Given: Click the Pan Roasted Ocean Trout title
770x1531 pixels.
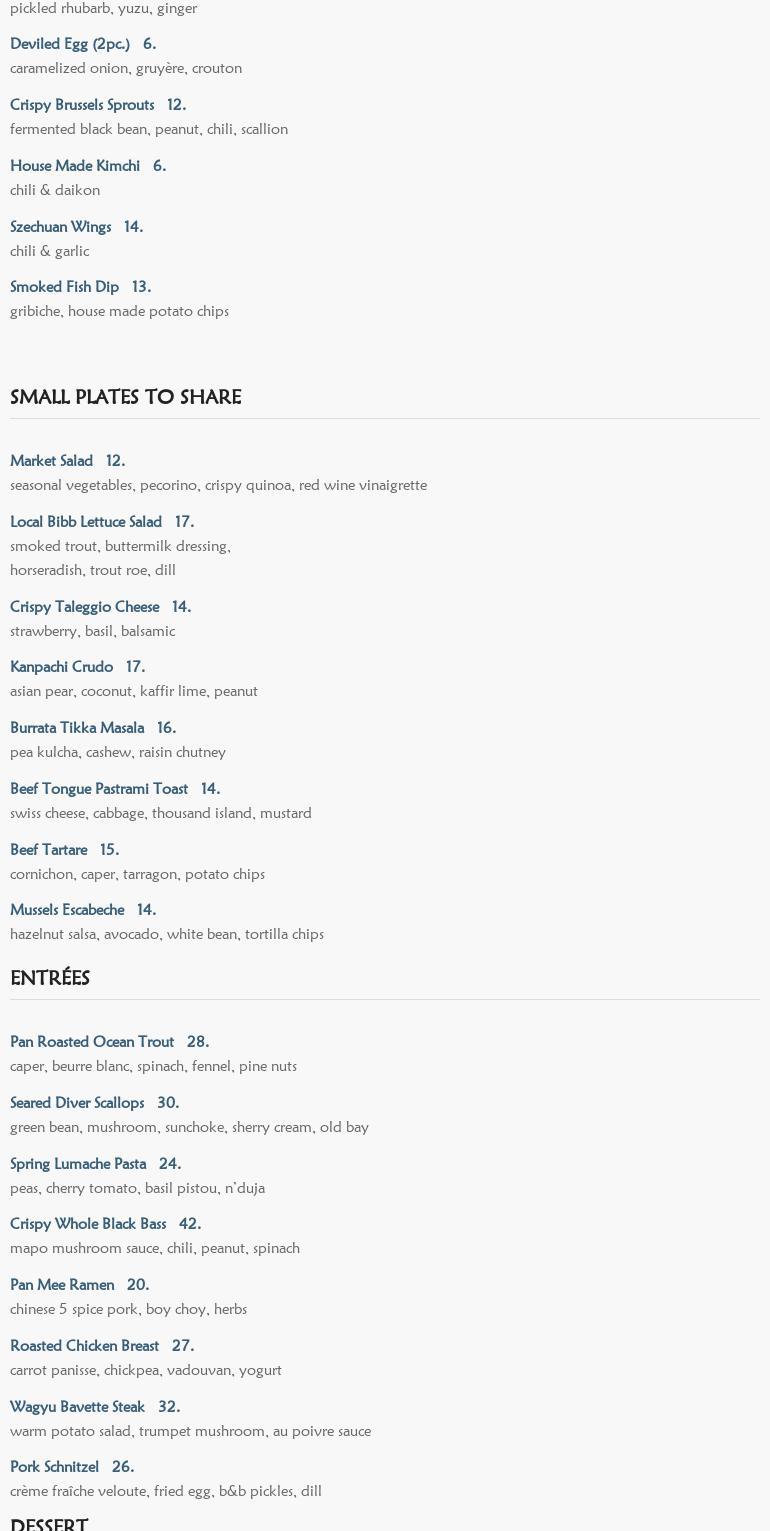Looking at the screenshot, I should coord(92,1042).
